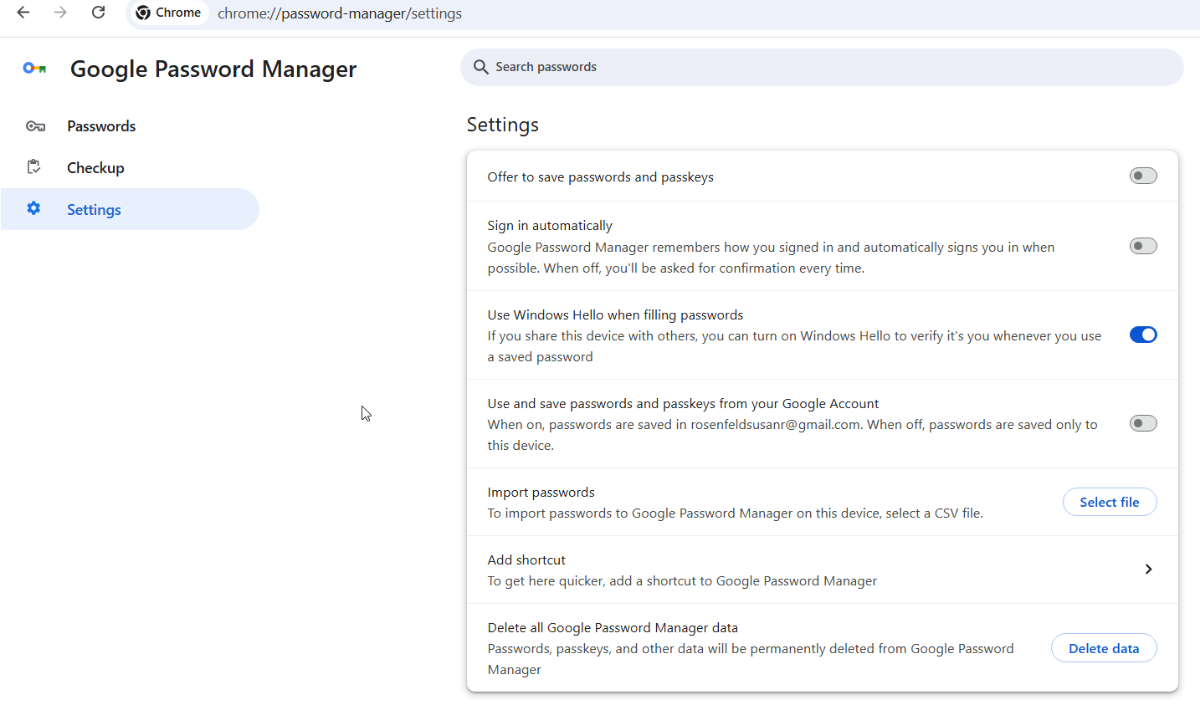
Task: Click the magnifier icon in search bar
Action: (x=481, y=67)
